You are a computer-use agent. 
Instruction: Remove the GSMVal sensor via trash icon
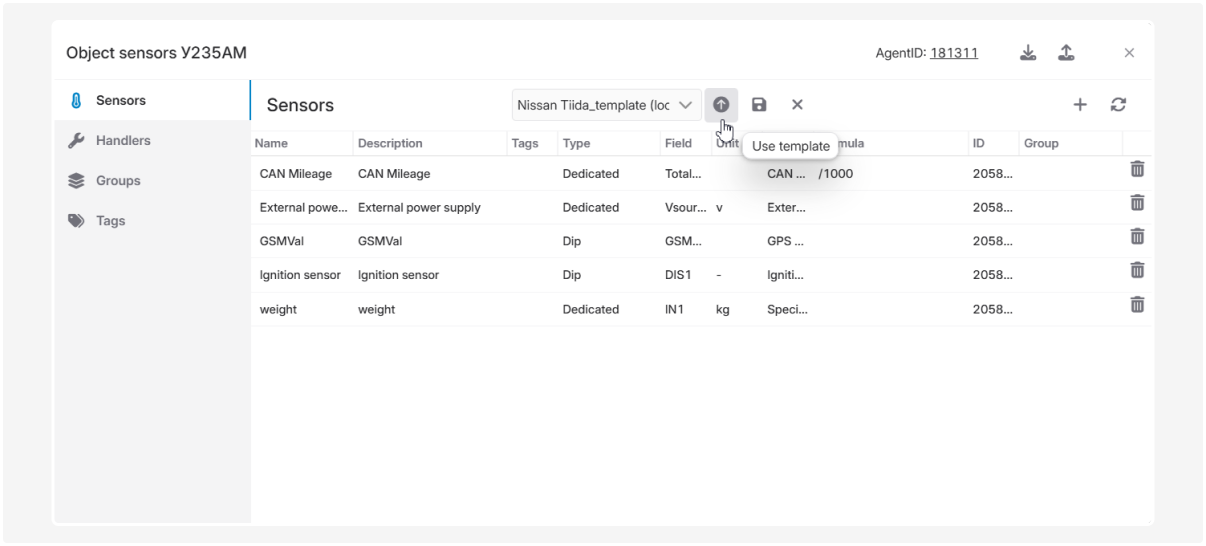(1137, 237)
